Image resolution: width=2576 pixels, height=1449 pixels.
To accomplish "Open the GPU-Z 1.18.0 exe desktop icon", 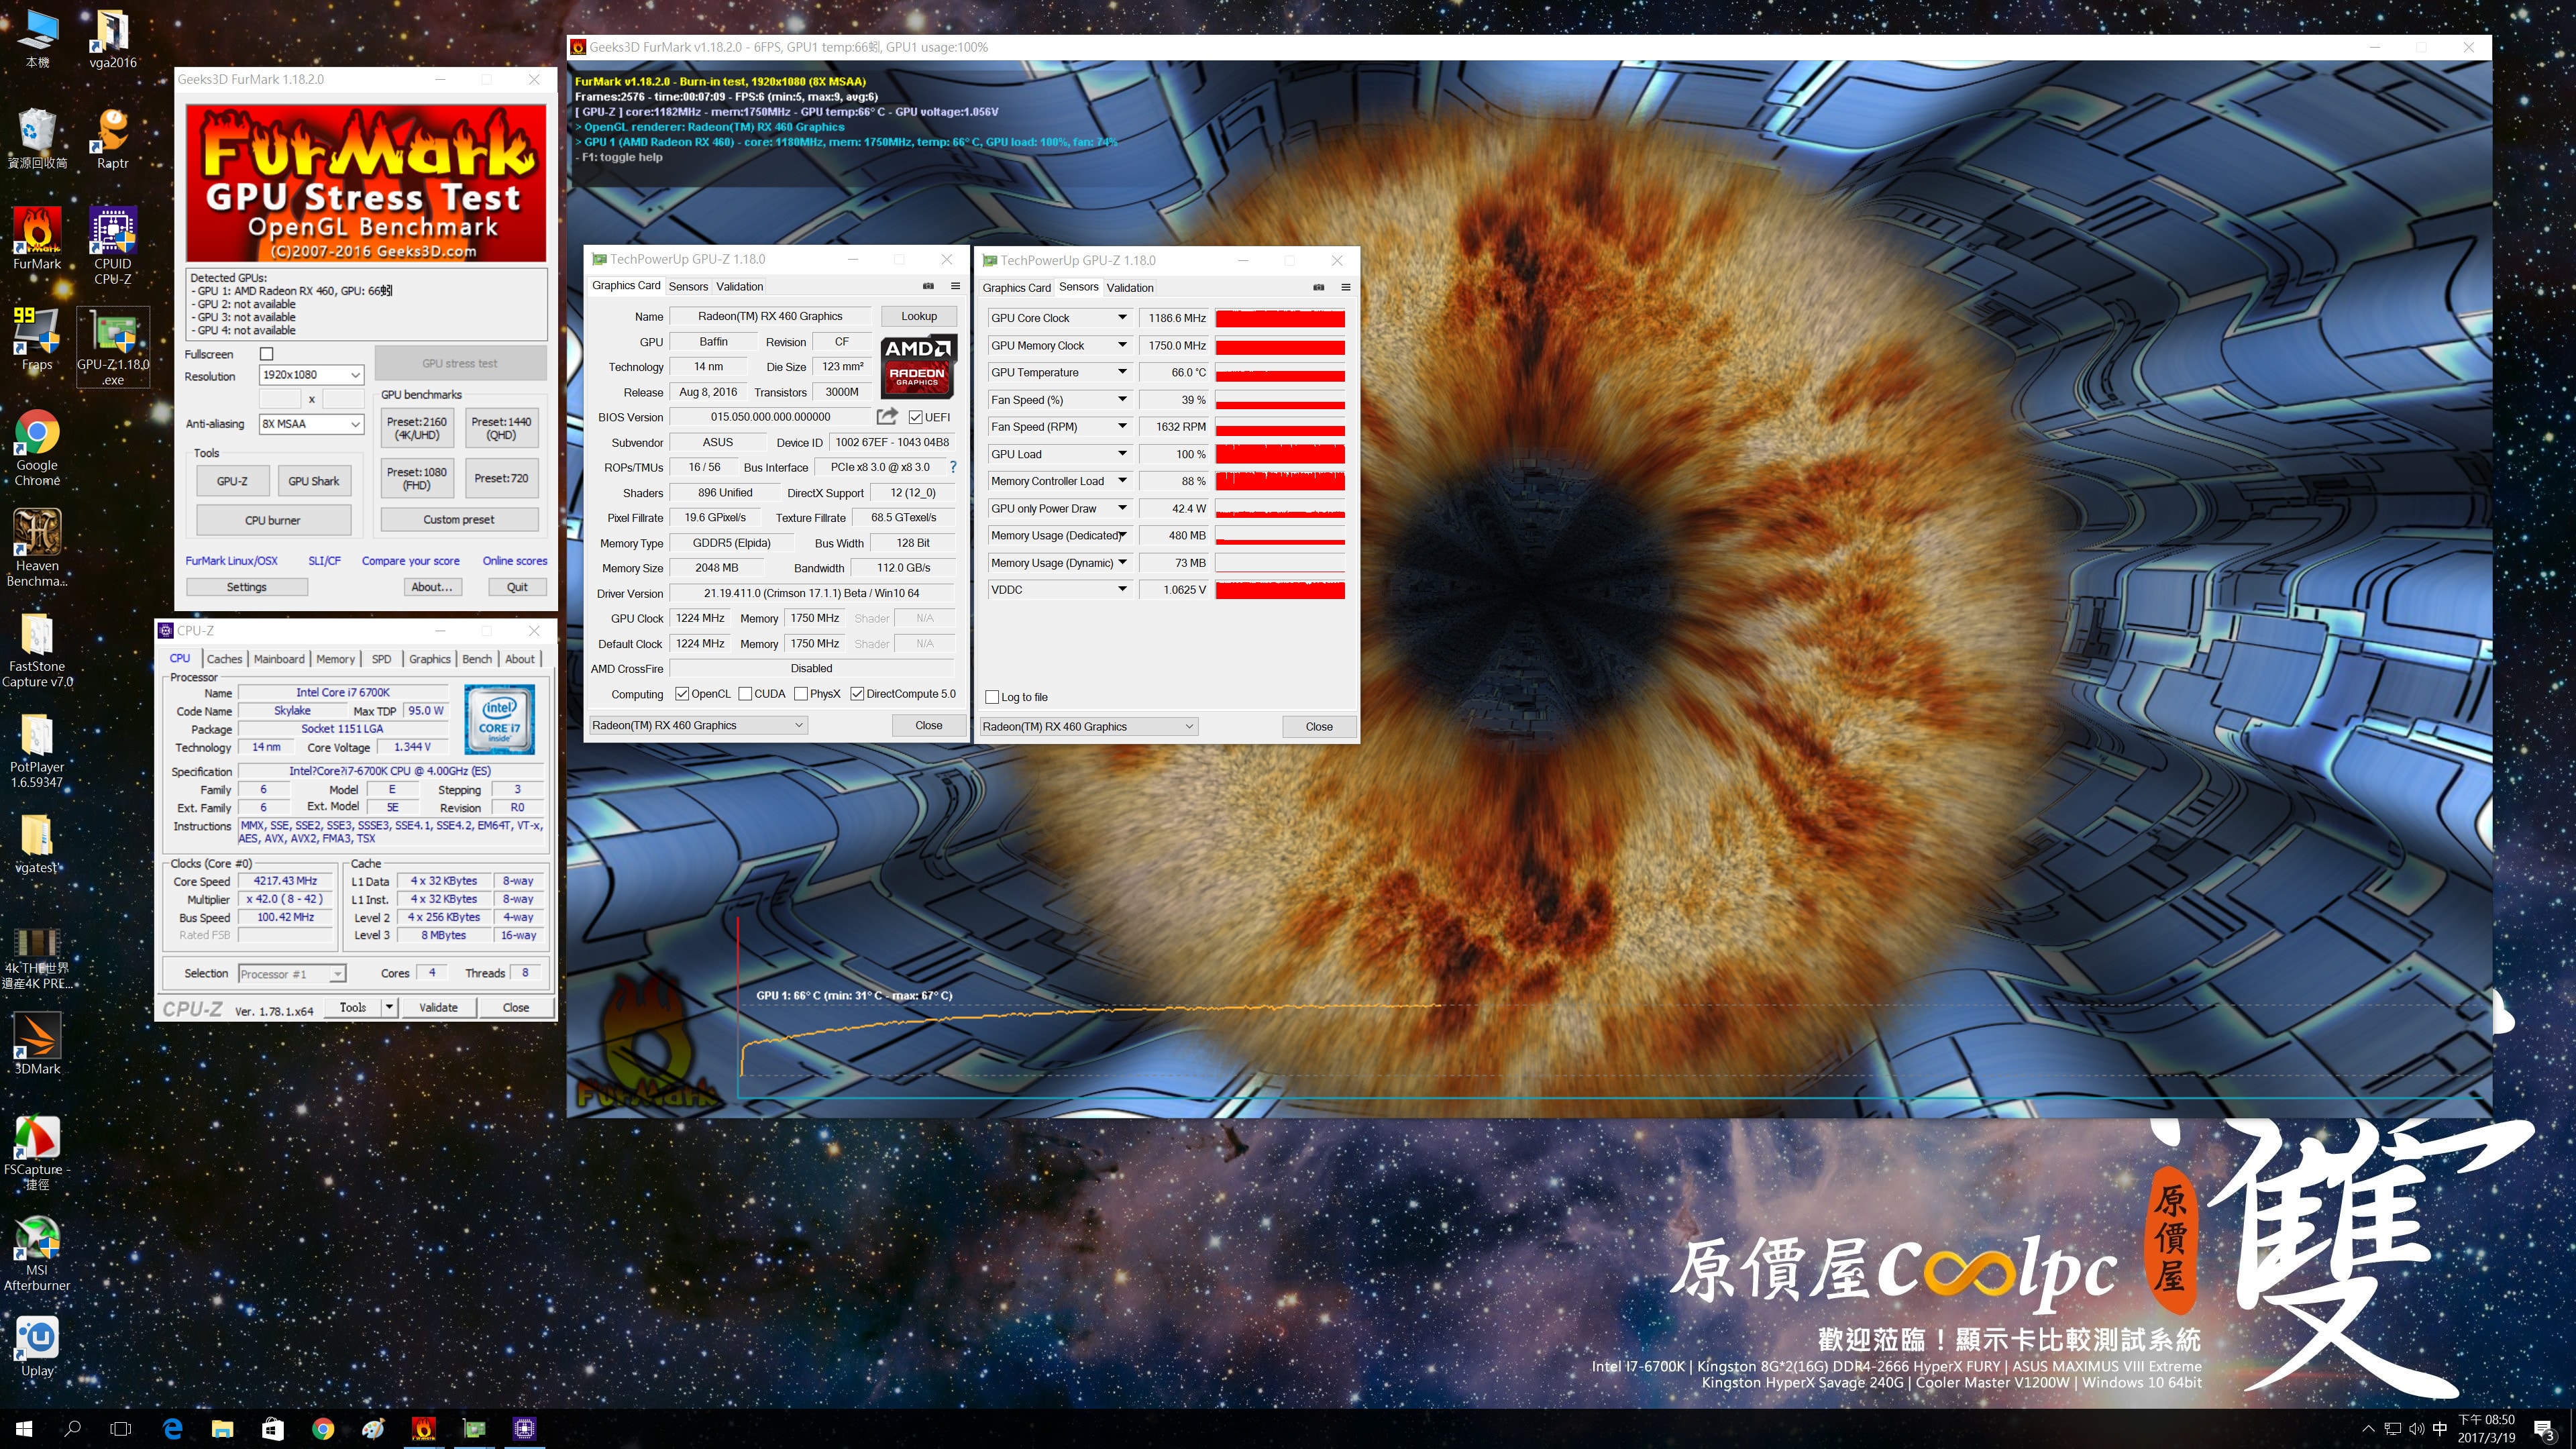I will [x=113, y=346].
